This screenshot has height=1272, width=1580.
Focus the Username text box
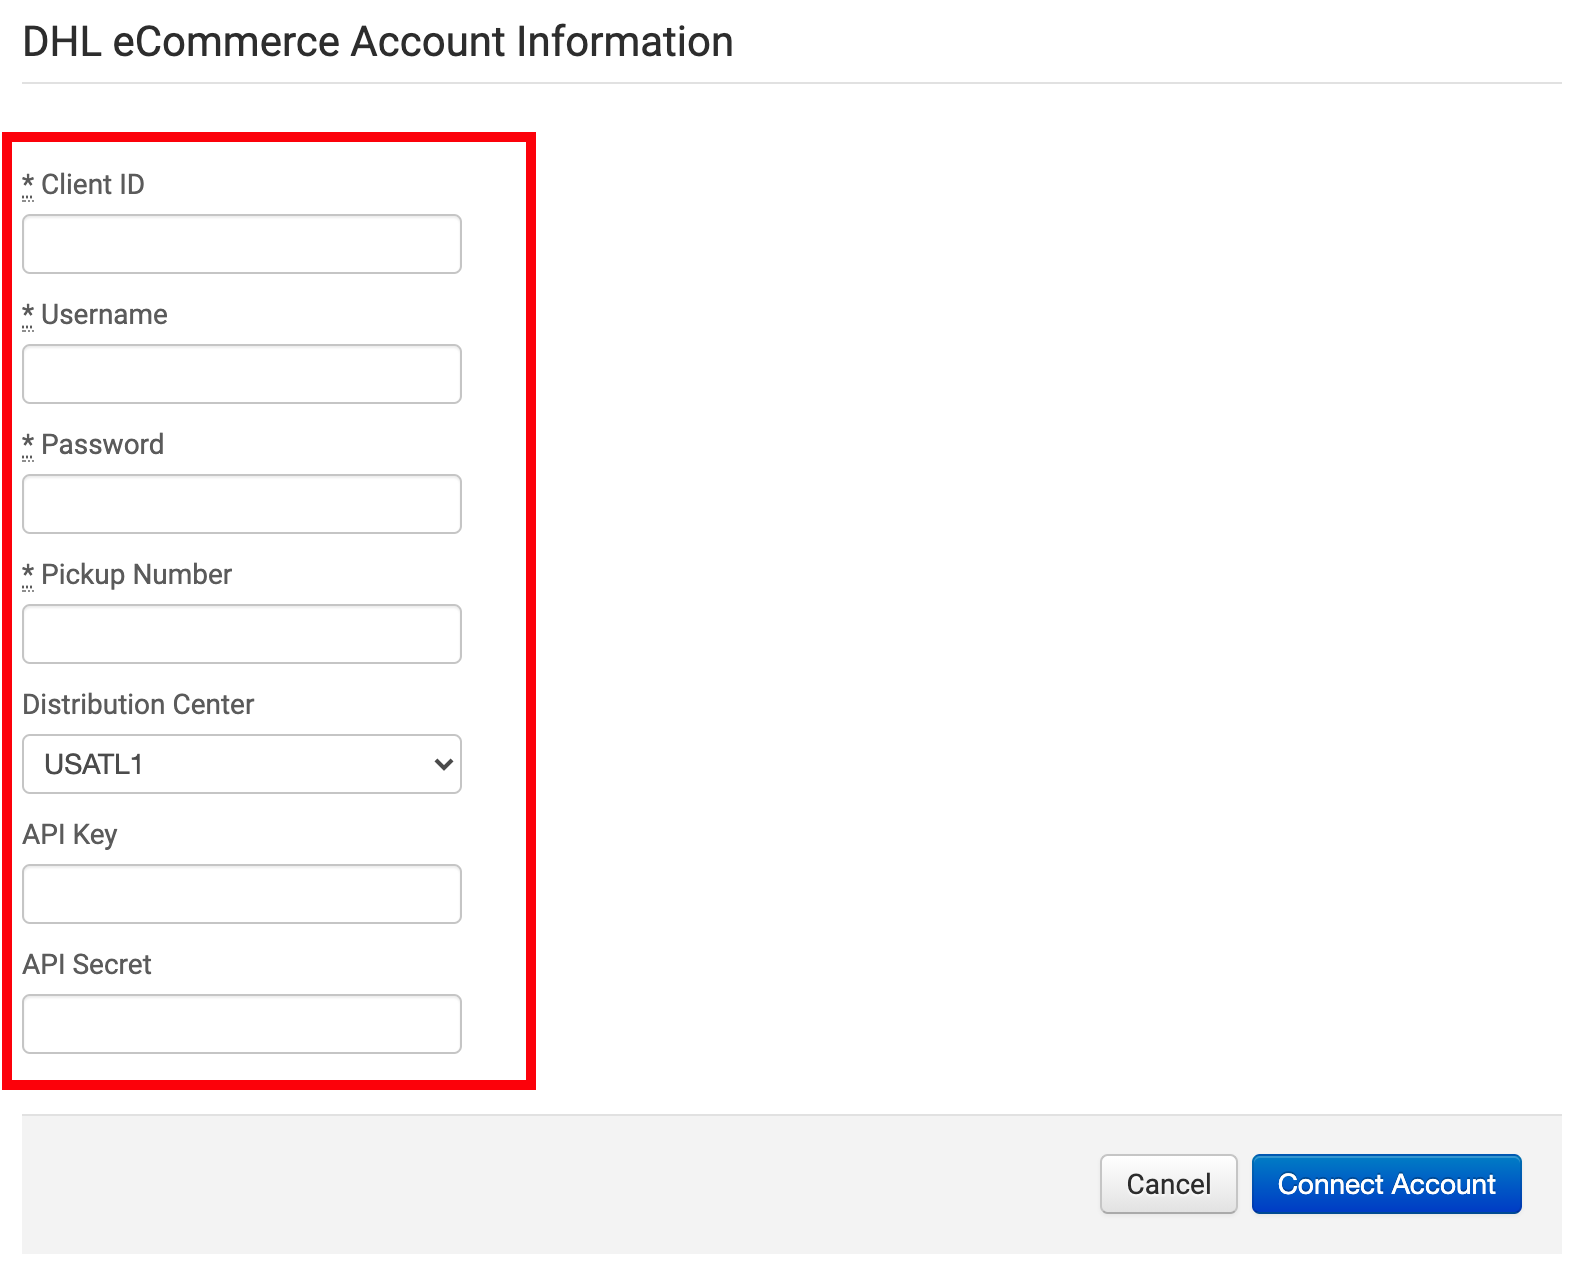(242, 374)
